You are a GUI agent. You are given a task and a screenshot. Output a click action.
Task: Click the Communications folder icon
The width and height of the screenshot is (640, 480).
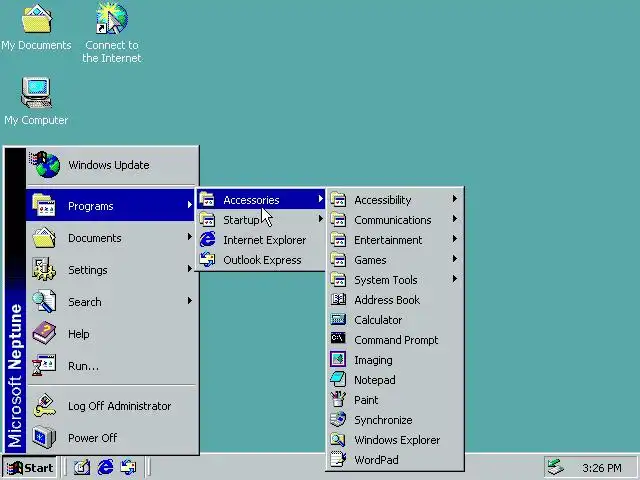(x=338, y=220)
